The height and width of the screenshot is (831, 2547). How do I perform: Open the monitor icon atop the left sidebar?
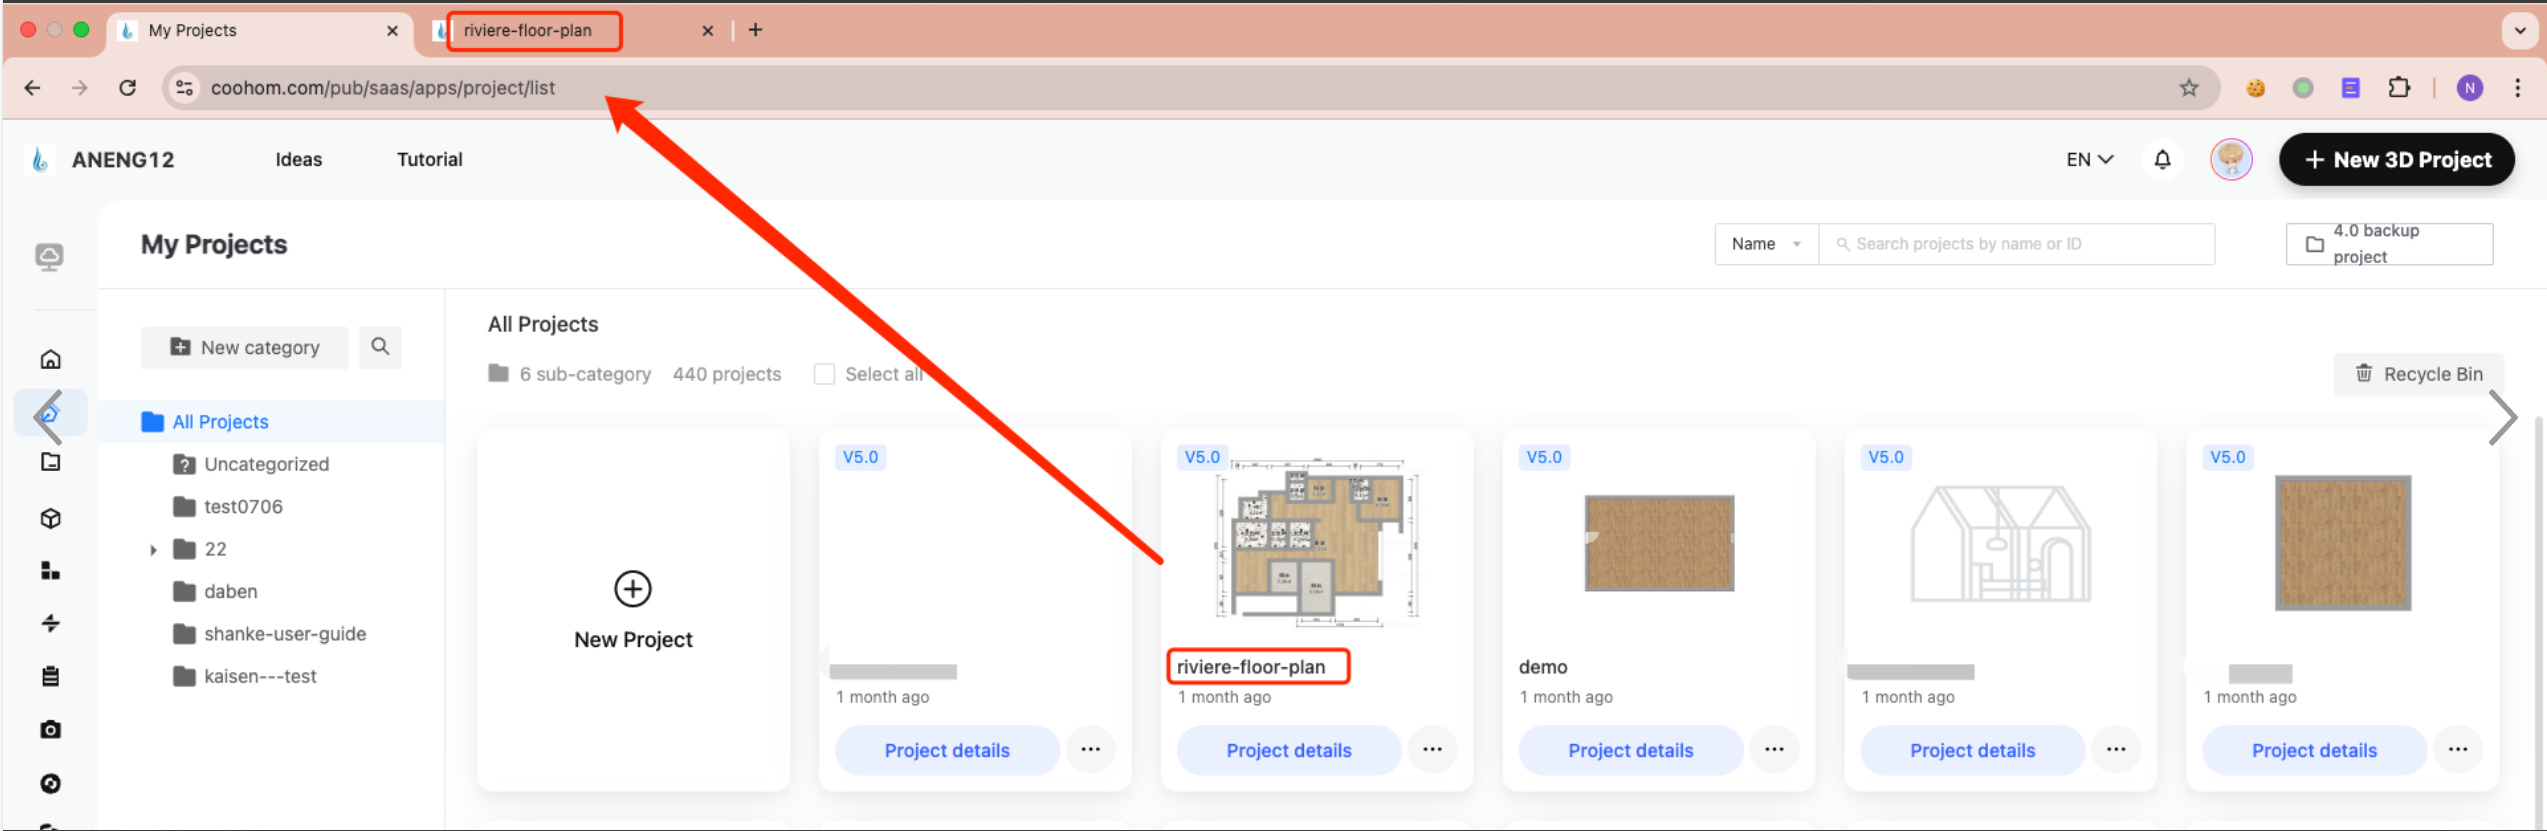pos(49,257)
